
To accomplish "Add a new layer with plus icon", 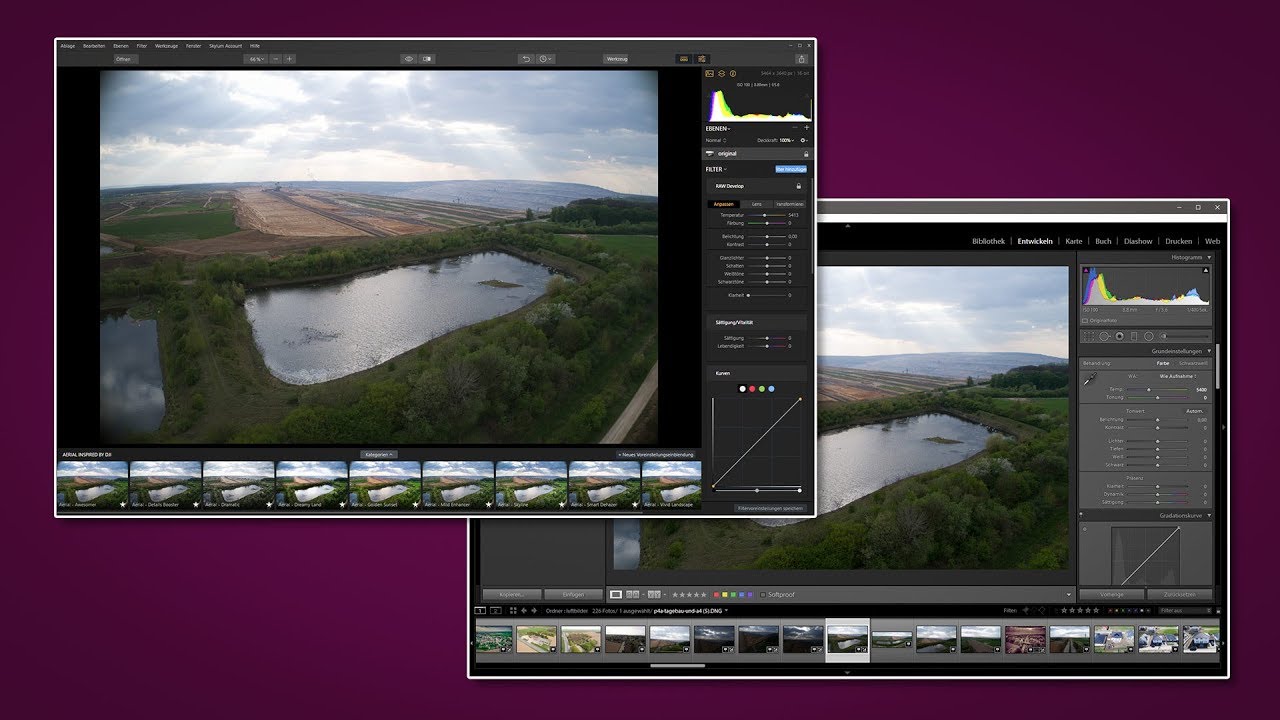I will pos(806,128).
